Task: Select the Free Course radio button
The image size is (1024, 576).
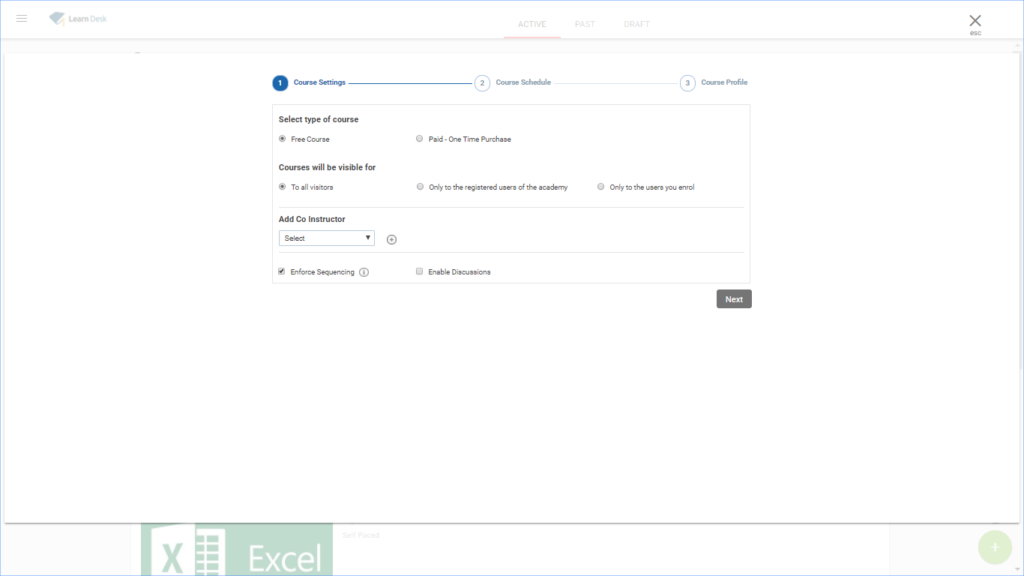Action: point(283,139)
